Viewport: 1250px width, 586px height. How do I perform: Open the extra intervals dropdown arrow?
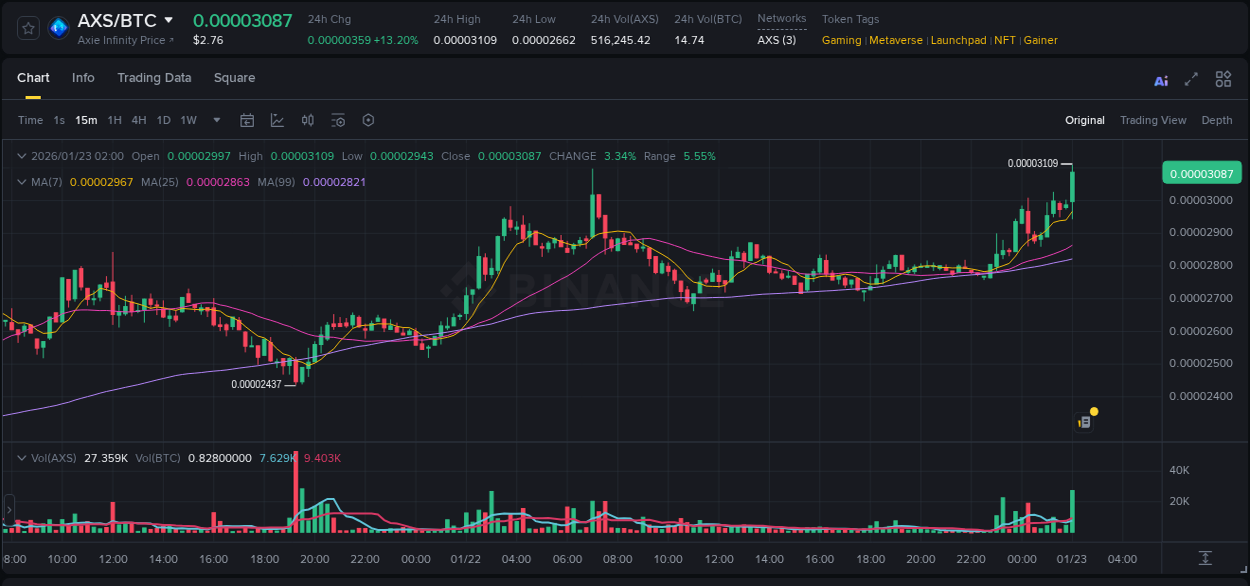pyautogui.click(x=215, y=120)
